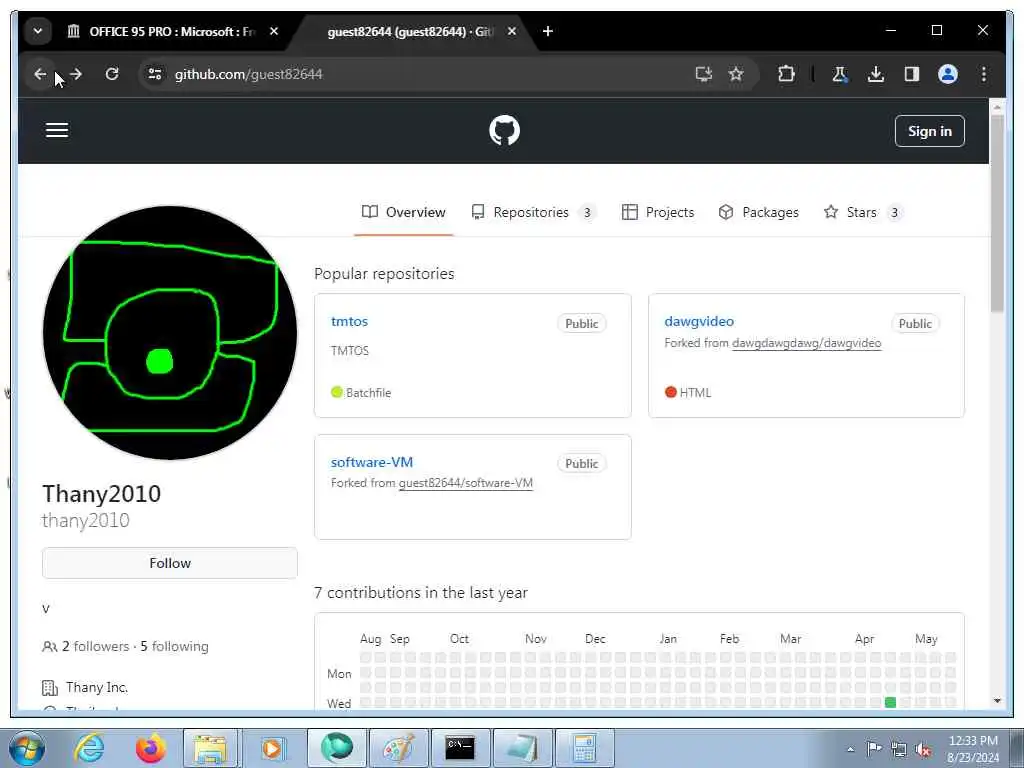Open the software-VM repository link
Viewport: 1024px width, 768px height.
(x=372, y=462)
